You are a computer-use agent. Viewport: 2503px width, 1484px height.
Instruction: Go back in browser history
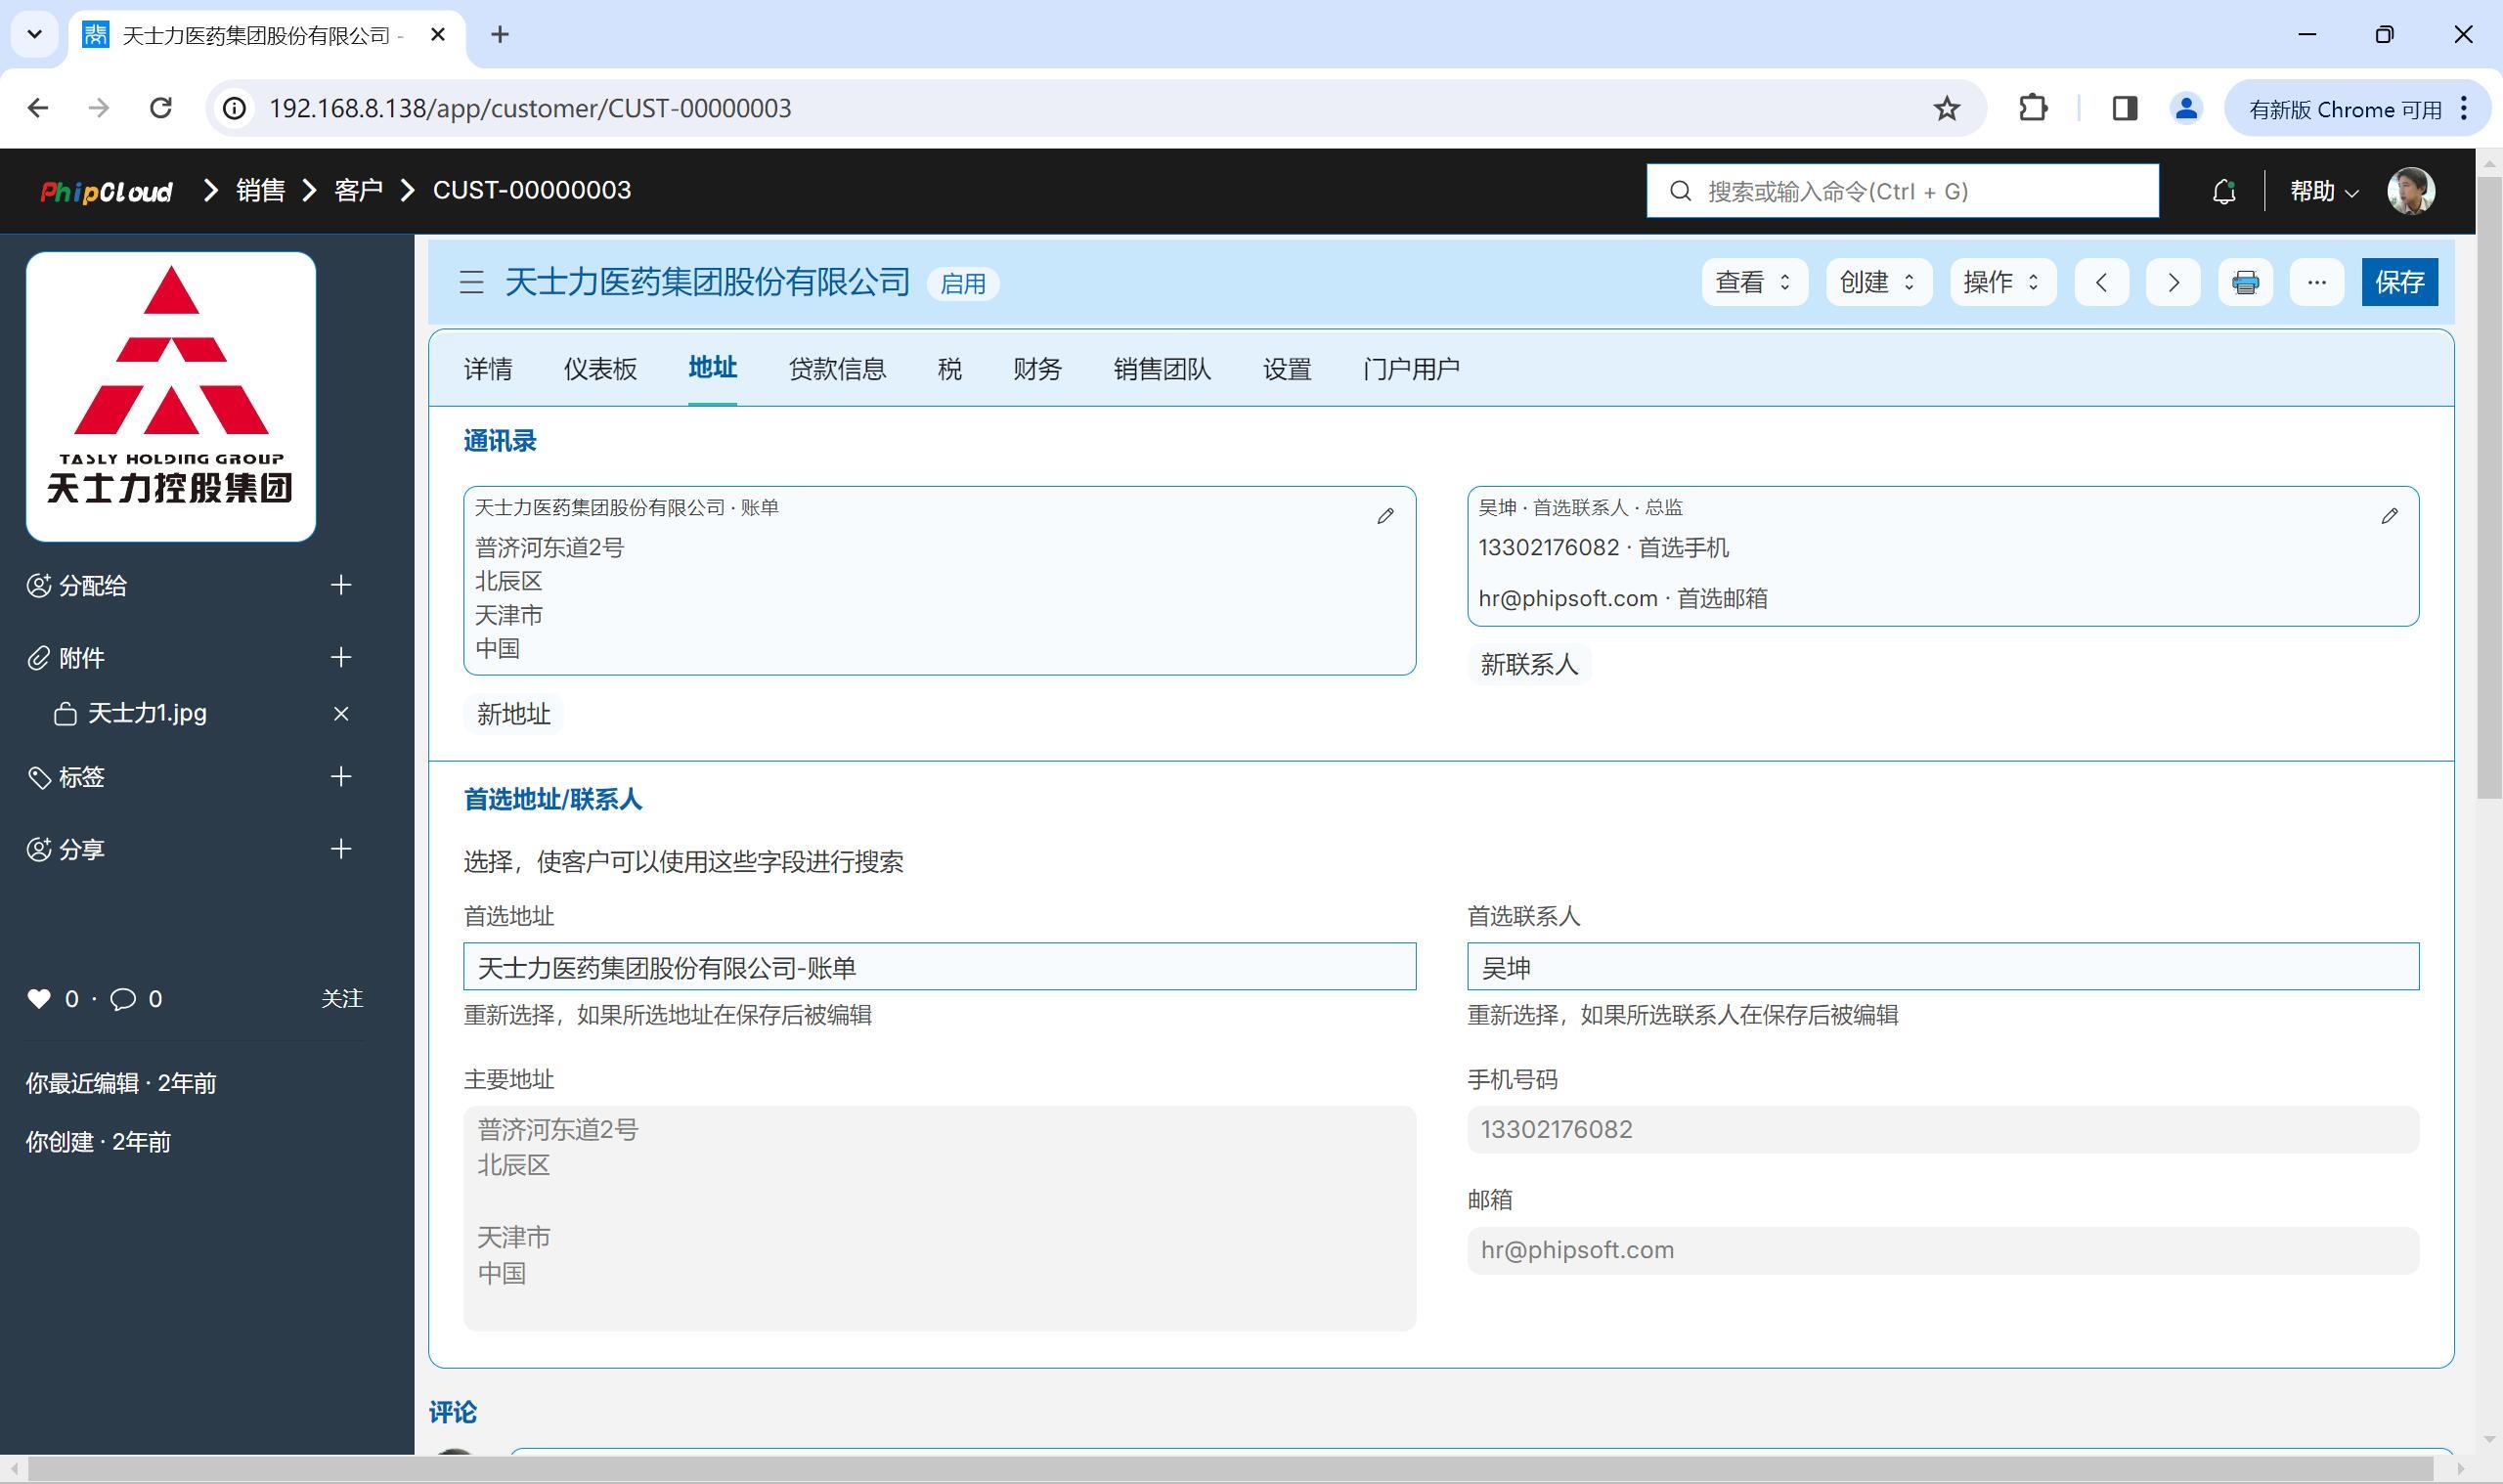coord(38,108)
